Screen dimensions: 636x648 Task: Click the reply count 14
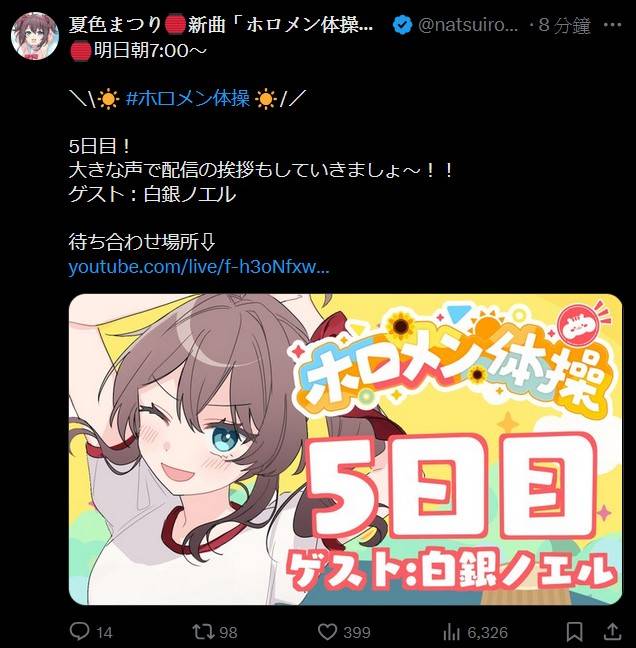point(104,633)
